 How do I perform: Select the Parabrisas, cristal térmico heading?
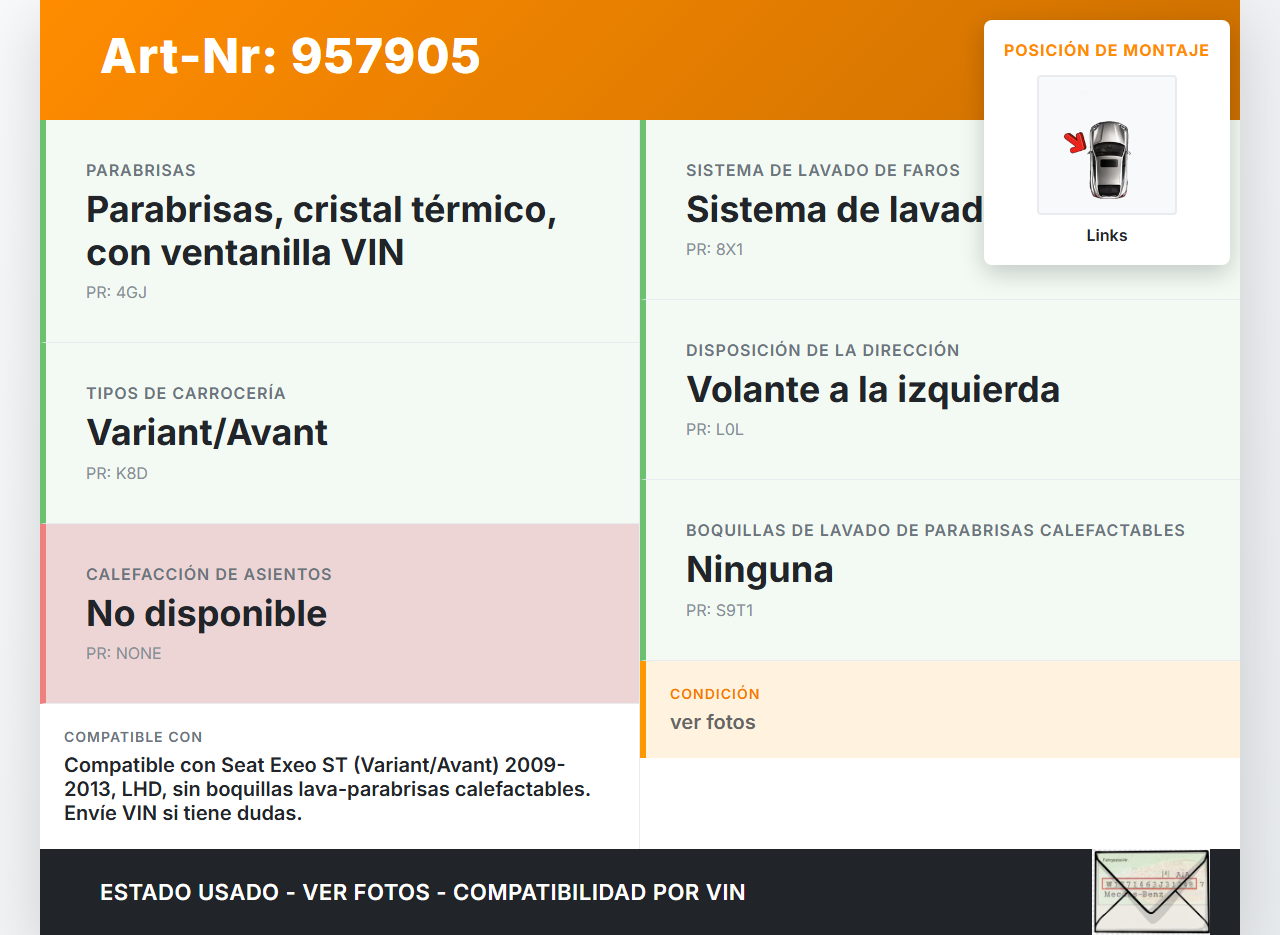point(321,231)
